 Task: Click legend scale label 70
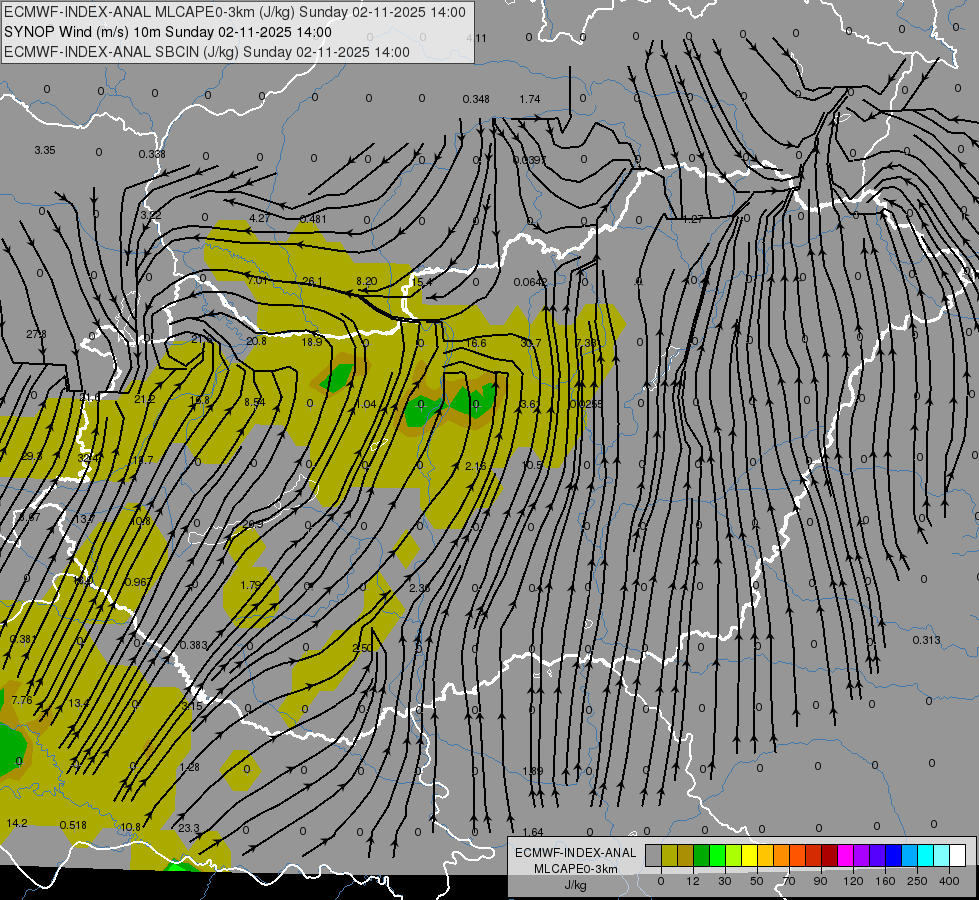[x=789, y=881]
